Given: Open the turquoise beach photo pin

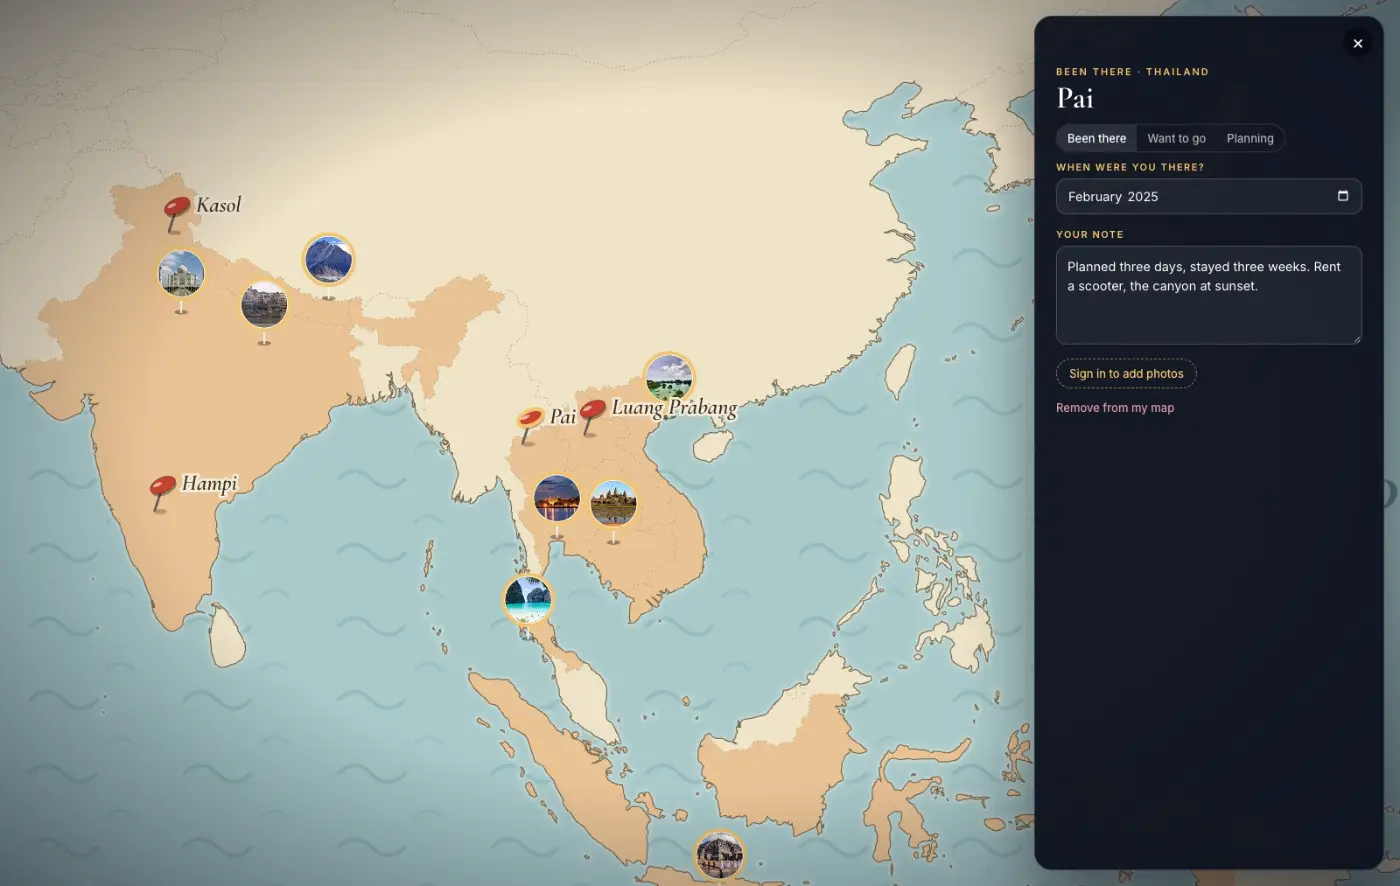Looking at the screenshot, I should [x=528, y=599].
